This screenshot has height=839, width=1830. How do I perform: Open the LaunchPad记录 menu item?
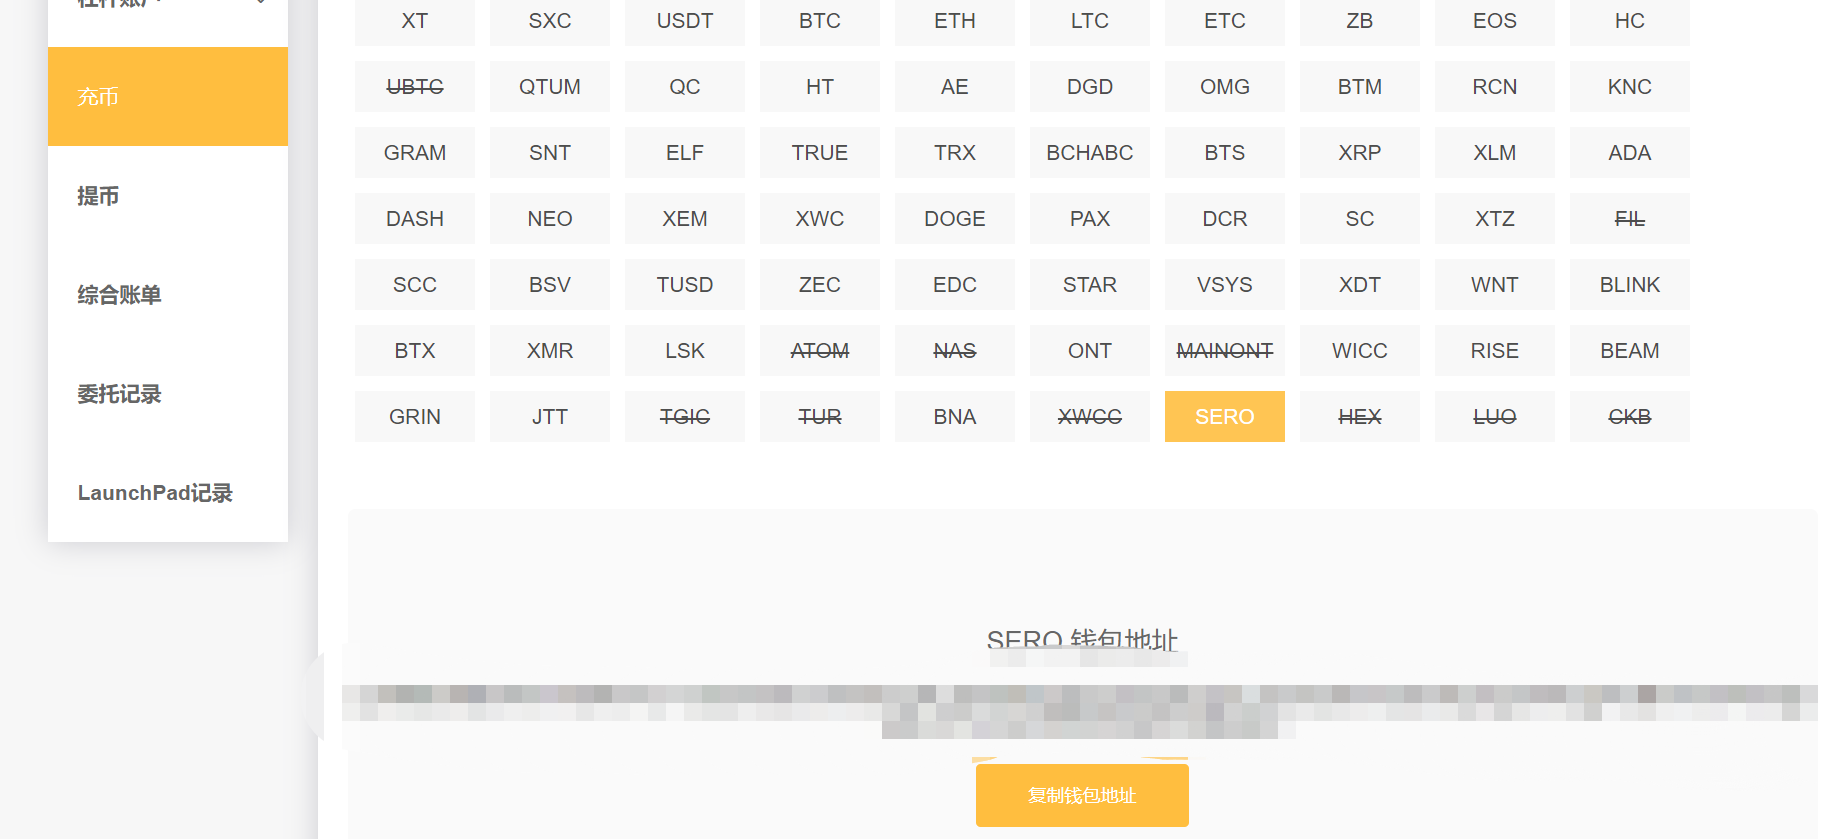(x=168, y=493)
